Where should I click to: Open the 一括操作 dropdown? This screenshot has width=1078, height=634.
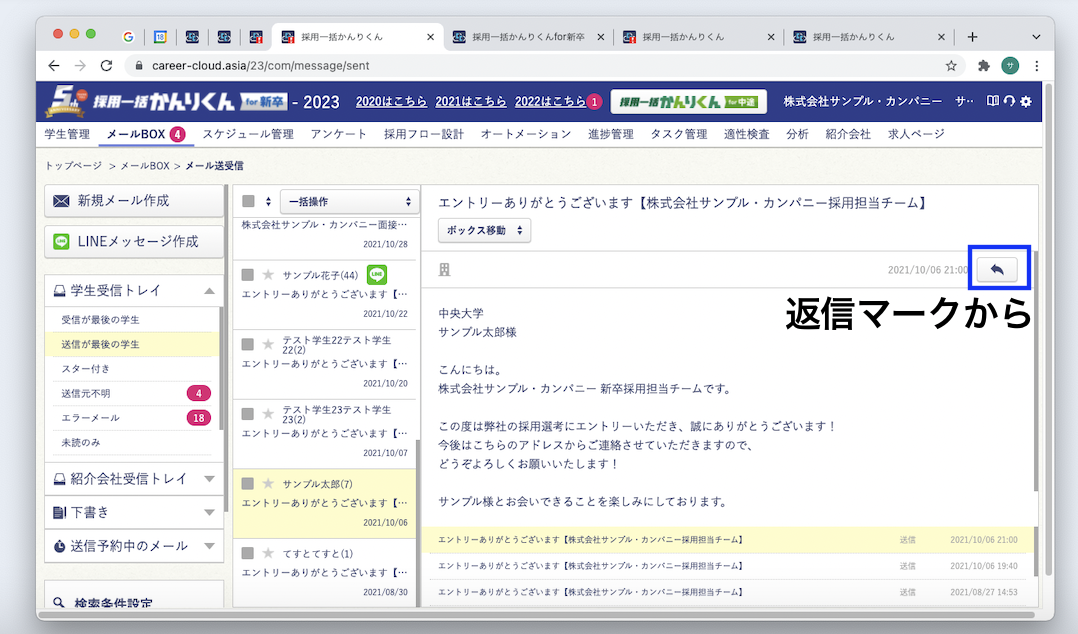coord(349,201)
